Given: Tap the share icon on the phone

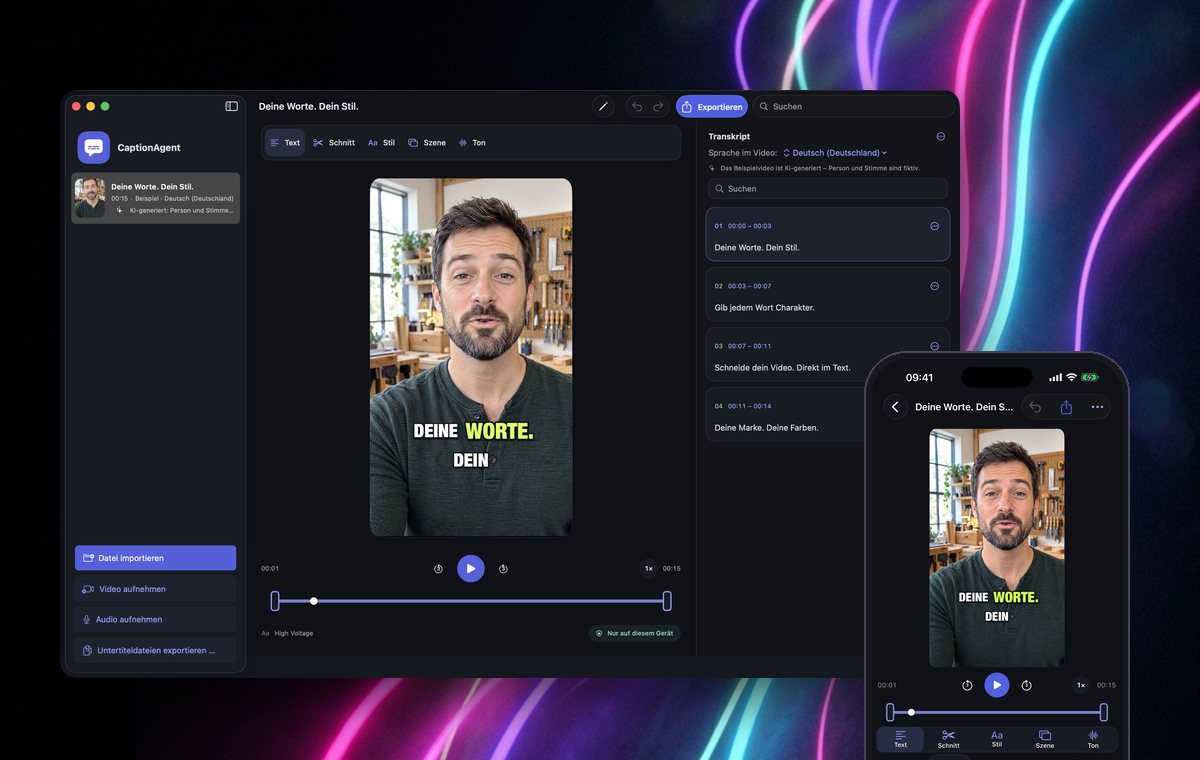Looking at the screenshot, I should point(1066,407).
